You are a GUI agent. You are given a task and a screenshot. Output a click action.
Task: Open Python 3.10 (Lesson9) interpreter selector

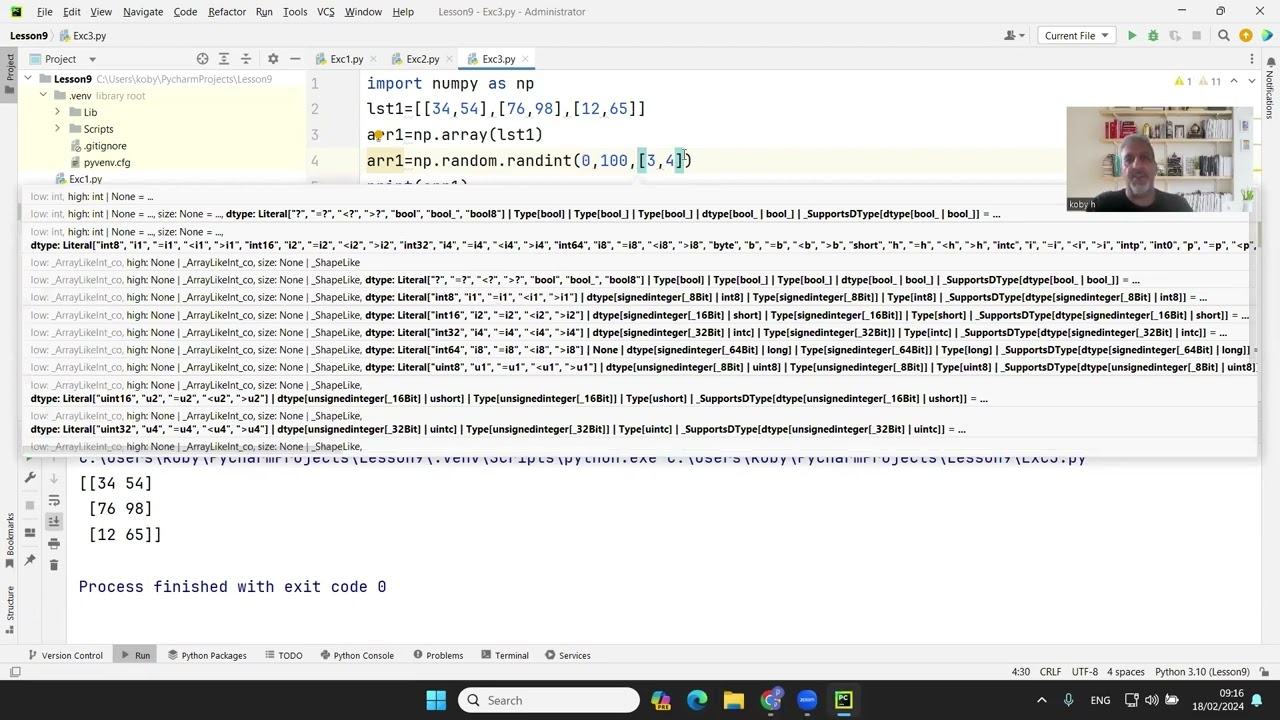click(1202, 672)
